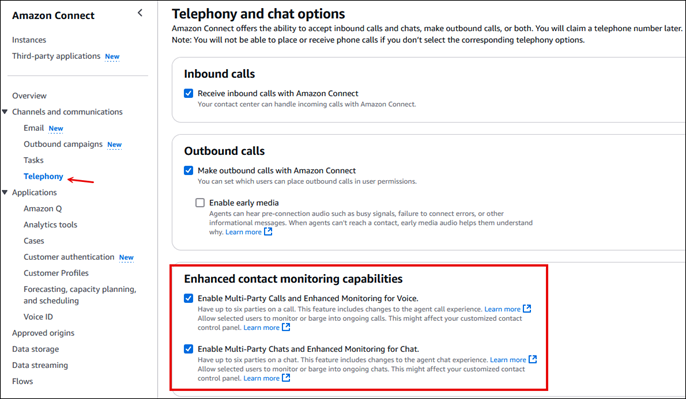Screen dimensions: 687x400
Task: Click external link icon after barge chats Learn more
Action: point(286,378)
